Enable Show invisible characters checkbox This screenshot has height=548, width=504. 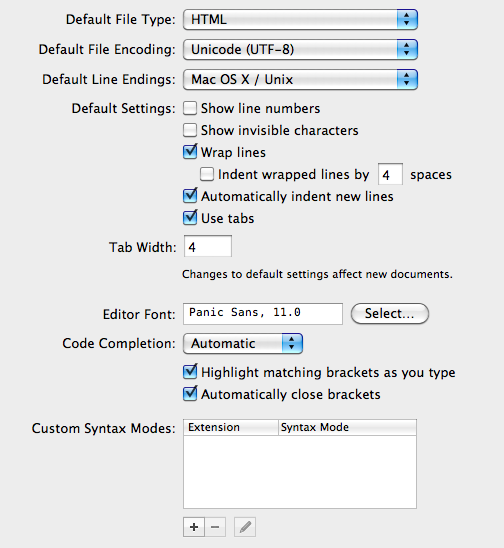[190, 130]
